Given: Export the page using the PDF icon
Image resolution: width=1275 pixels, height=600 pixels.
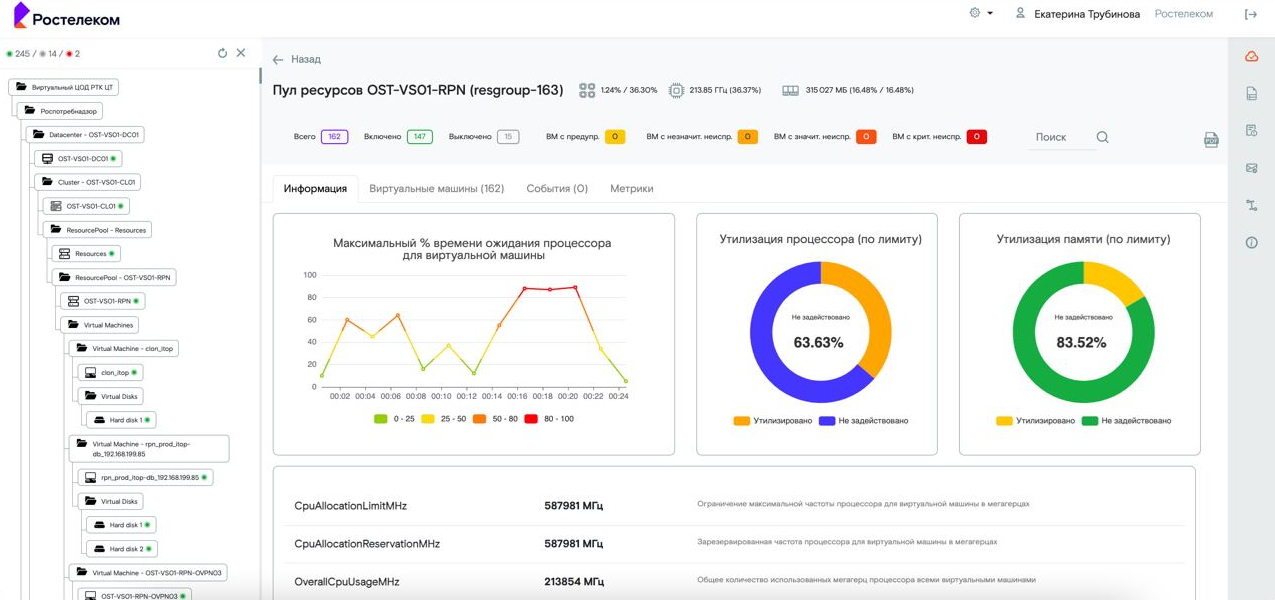Looking at the screenshot, I should point(1210,140).
